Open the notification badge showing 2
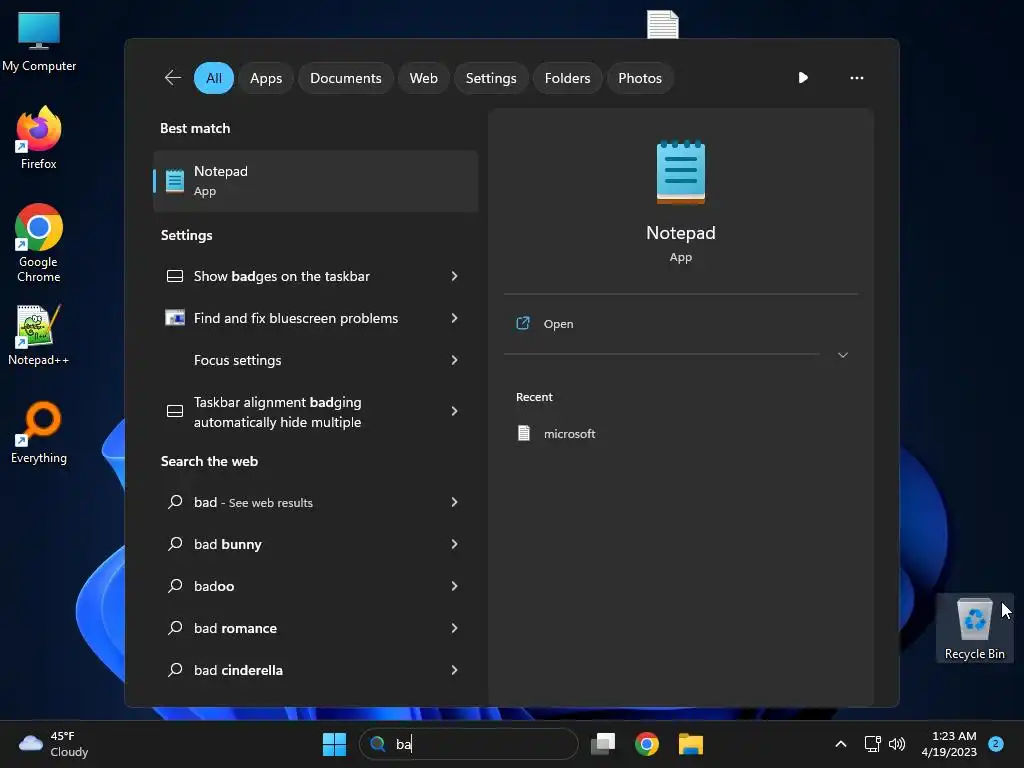Image resolution: width=1024 pixels, height=768 pixels. tap(996, 743)
